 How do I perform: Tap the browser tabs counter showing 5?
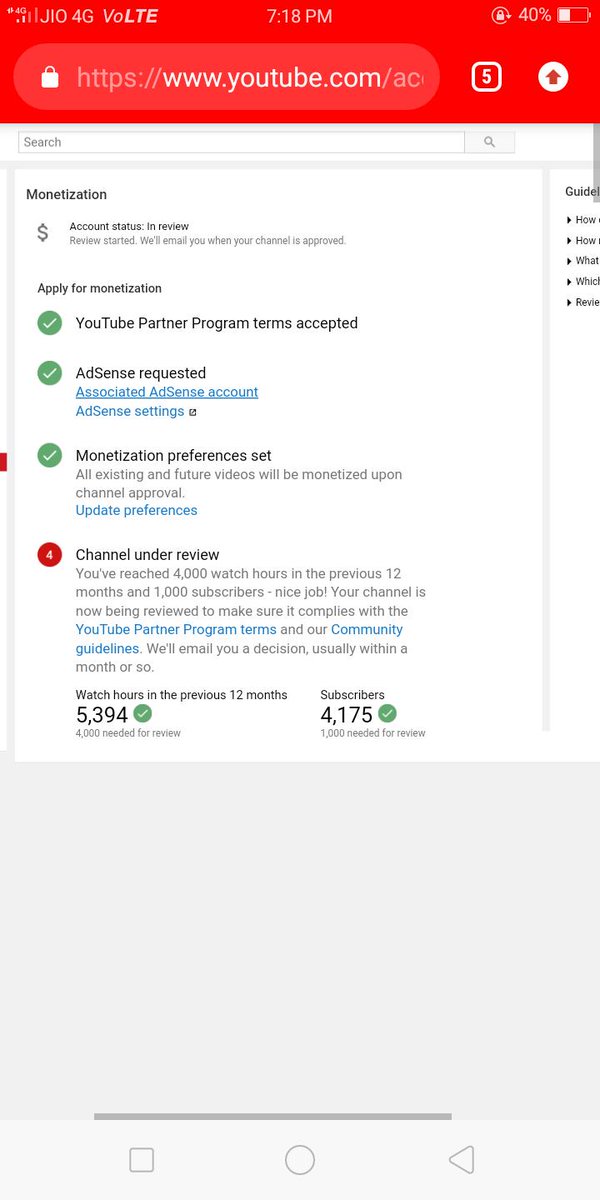pos(486,77)
